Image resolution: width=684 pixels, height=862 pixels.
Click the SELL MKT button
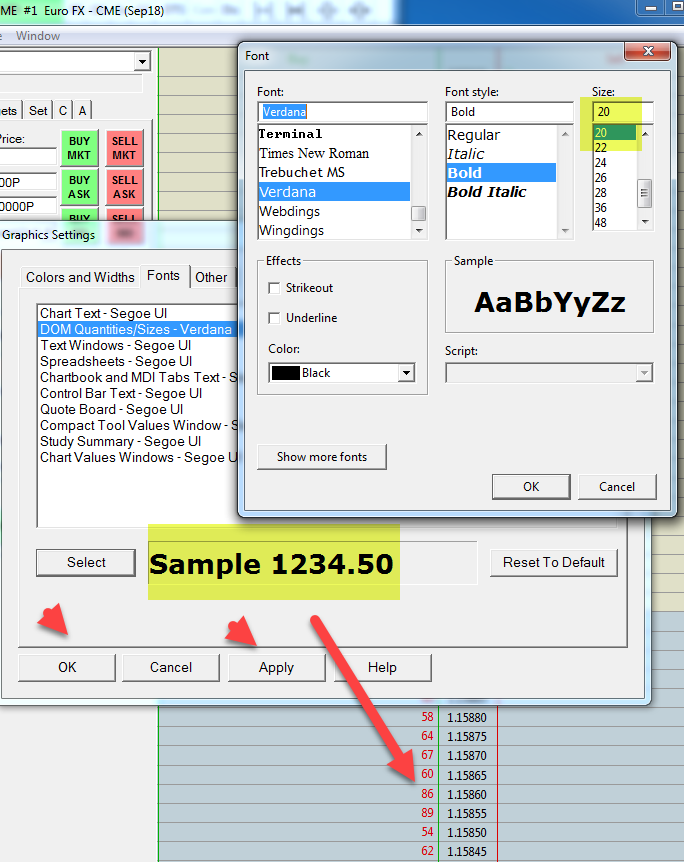tap(124, 148)
